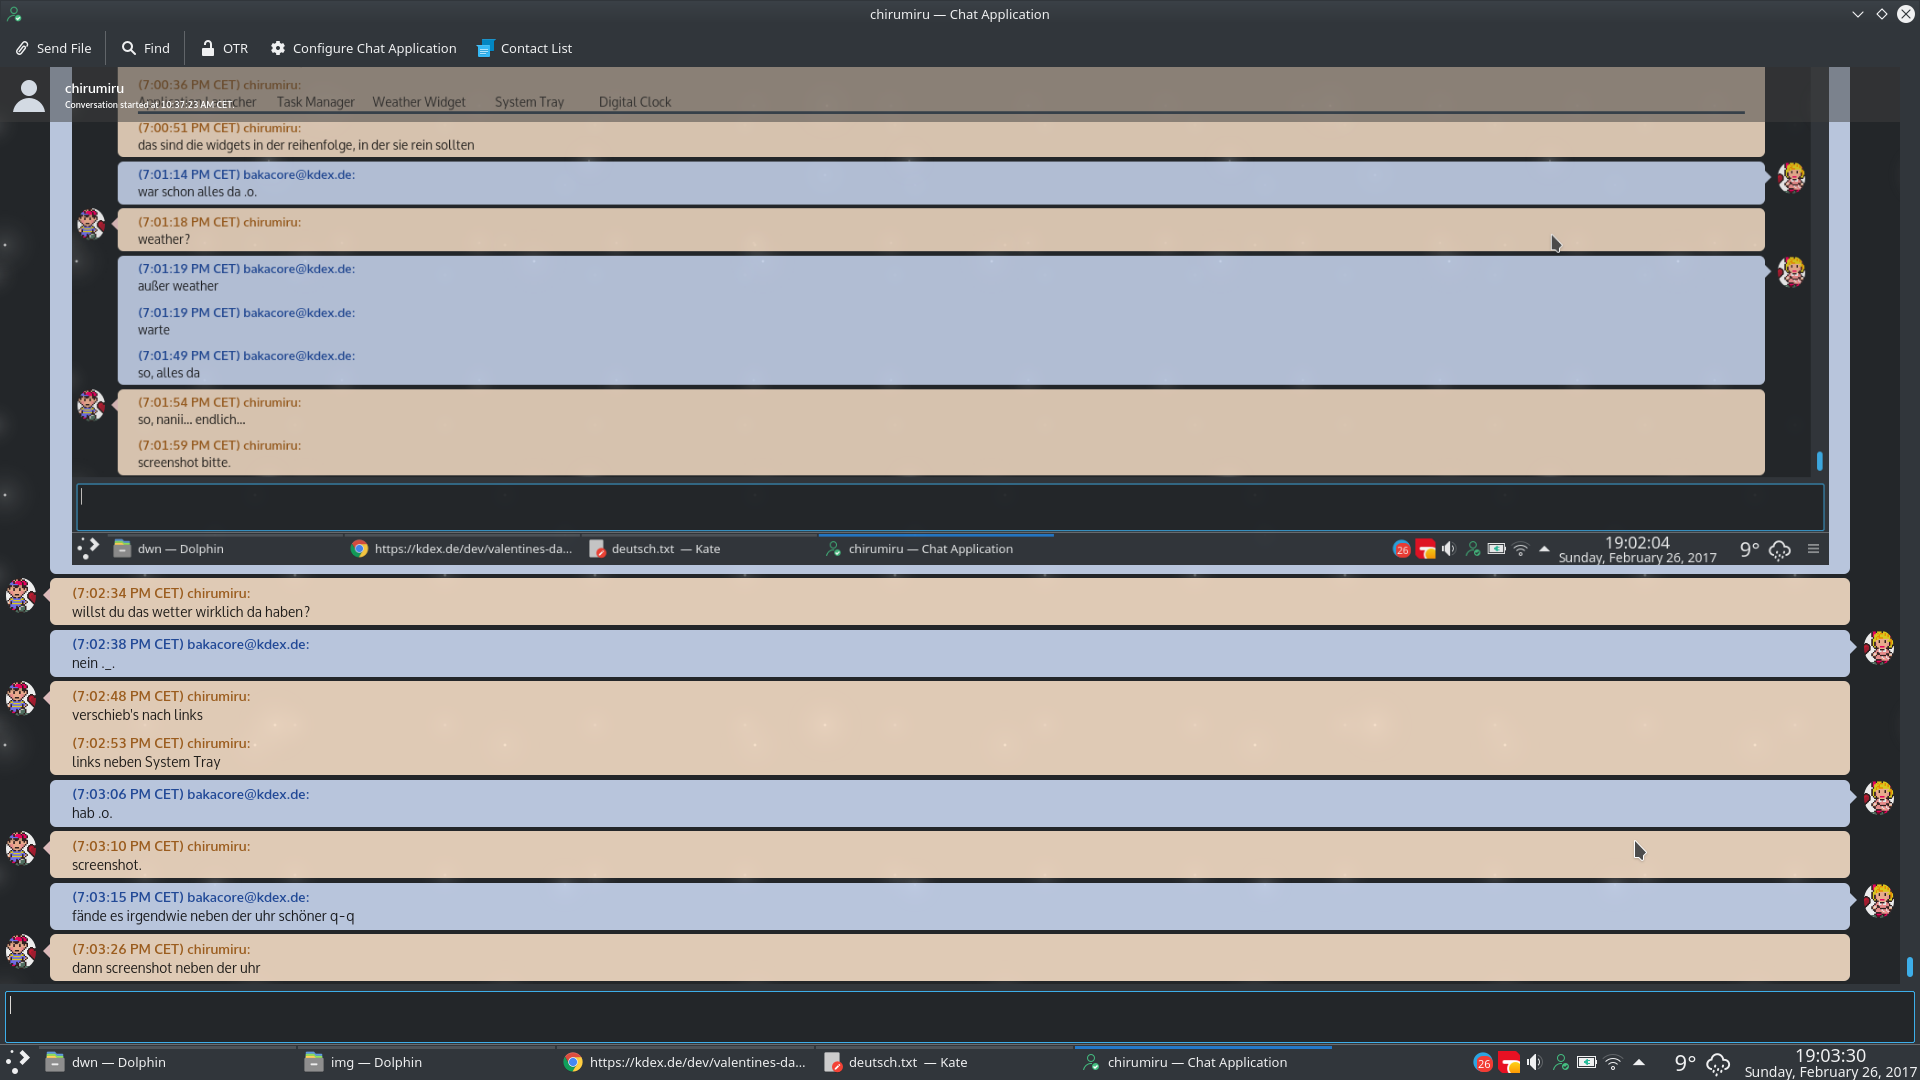Click the 'links neben System Tray' message
The width and height of the screenshot is (1920, 1080).
(146, 762)
